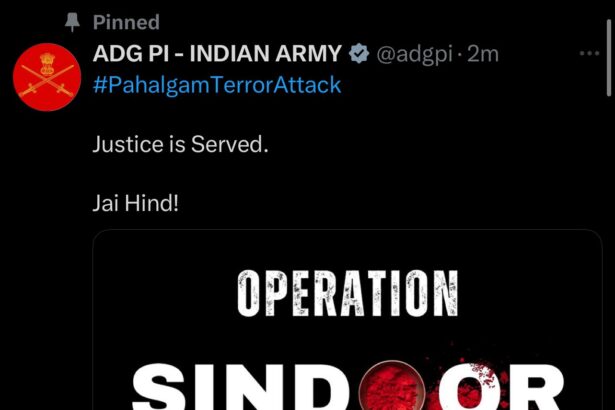The image size is (615, 410).
Task: Open the attached Operation Sindoor image
Action: [347, 320]
